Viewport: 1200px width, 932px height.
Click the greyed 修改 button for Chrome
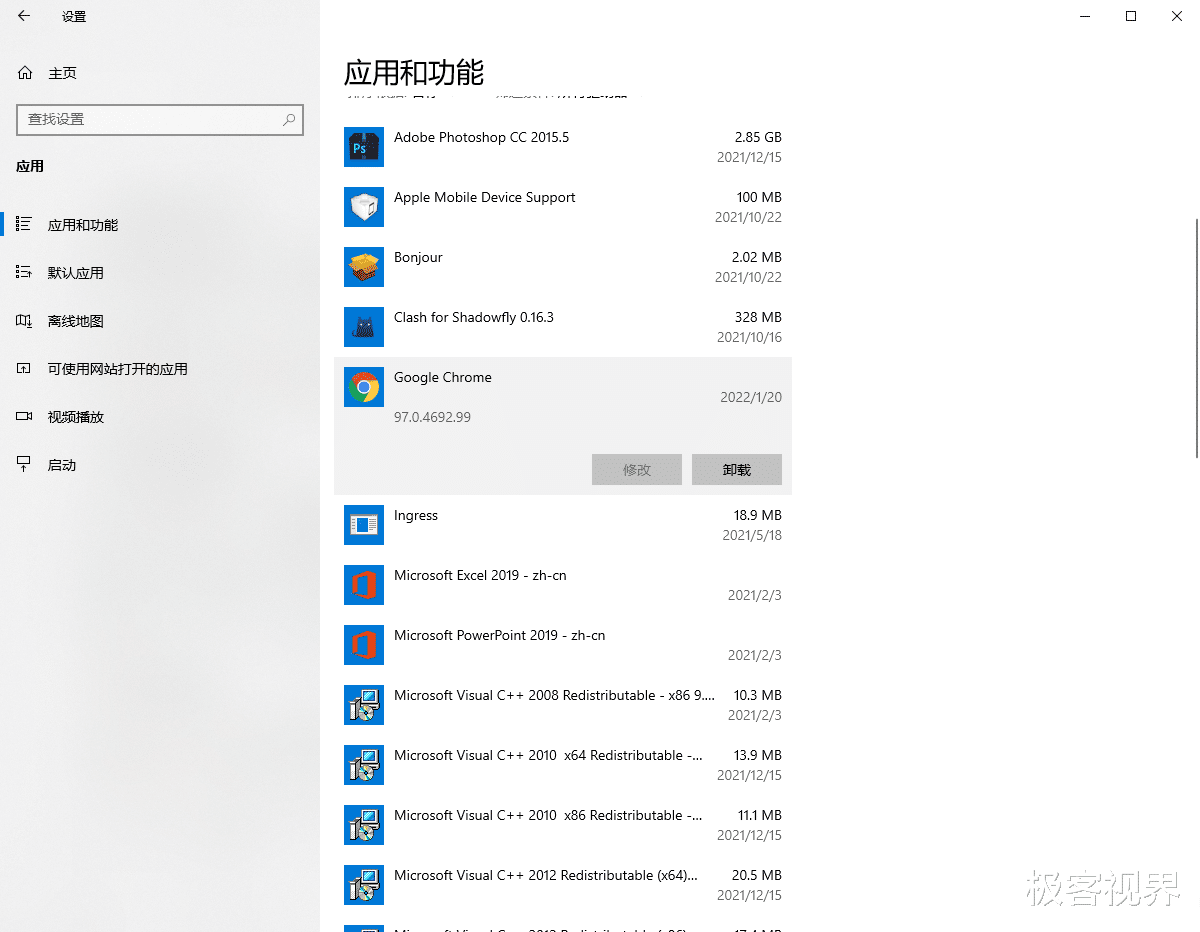pyautogui.click(x=637, y=469)
